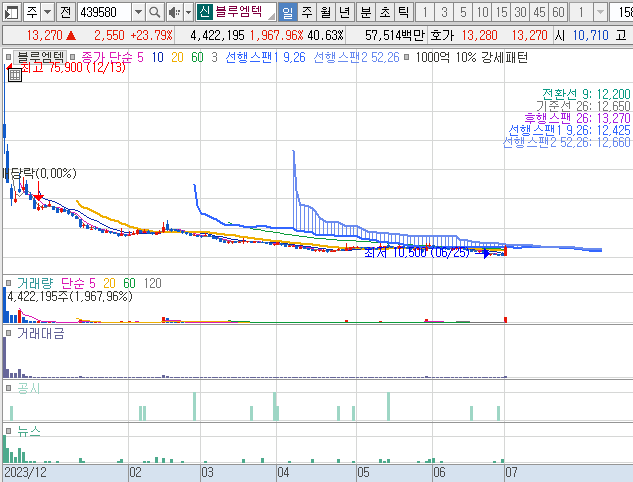Click the custom interval value 1 box
Image resolution: width=633 pixels, height=482 pixels.
[x=581, y=13]
